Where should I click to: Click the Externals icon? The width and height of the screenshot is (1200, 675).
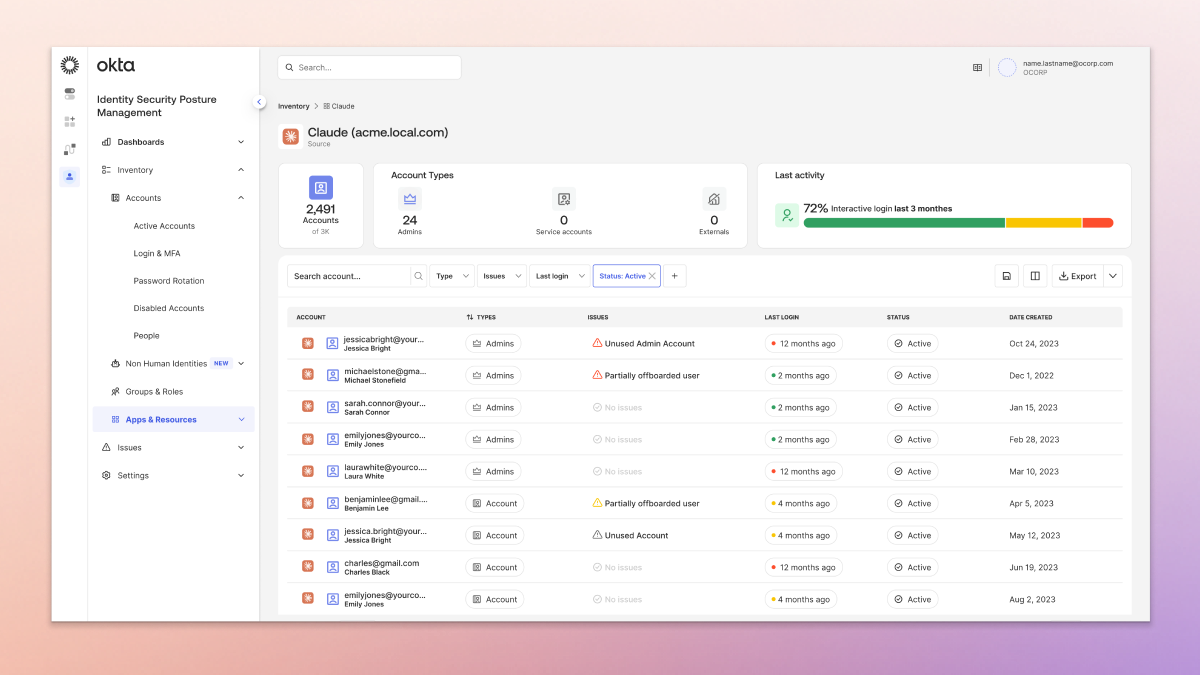coord(714,199)
